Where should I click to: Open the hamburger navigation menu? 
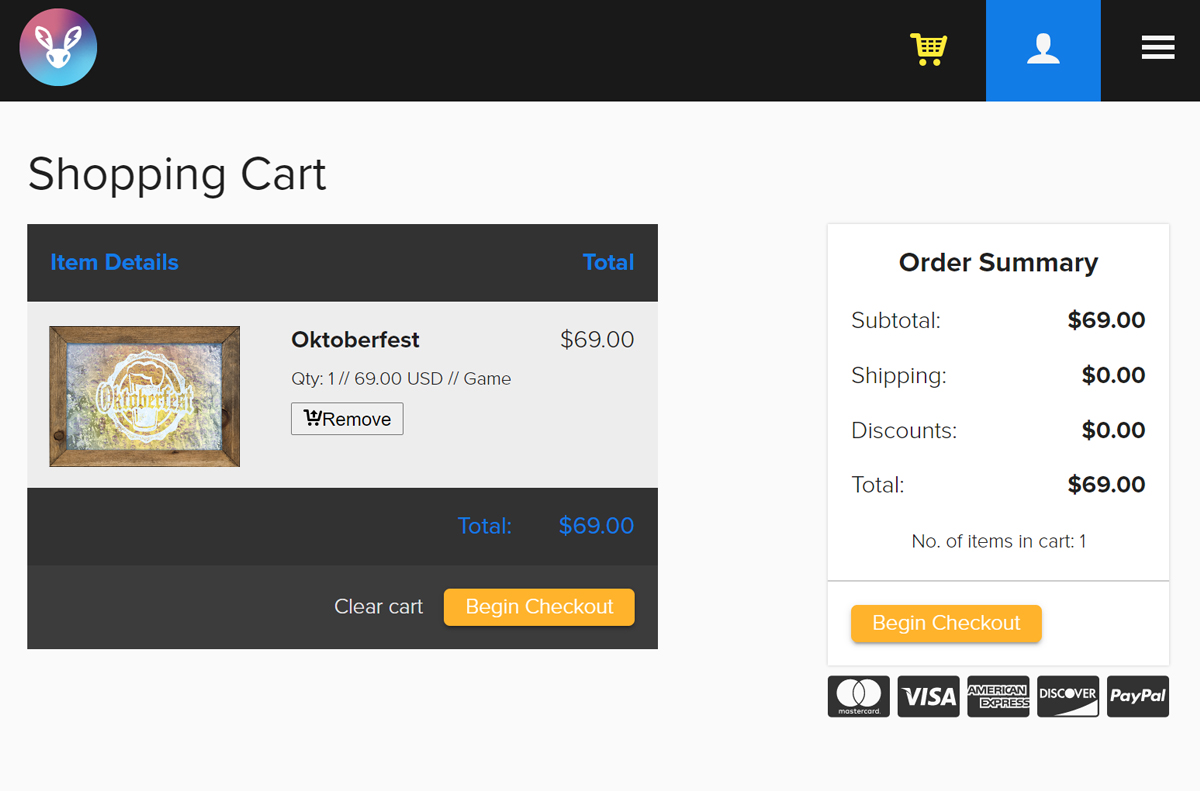(1158, 48)
